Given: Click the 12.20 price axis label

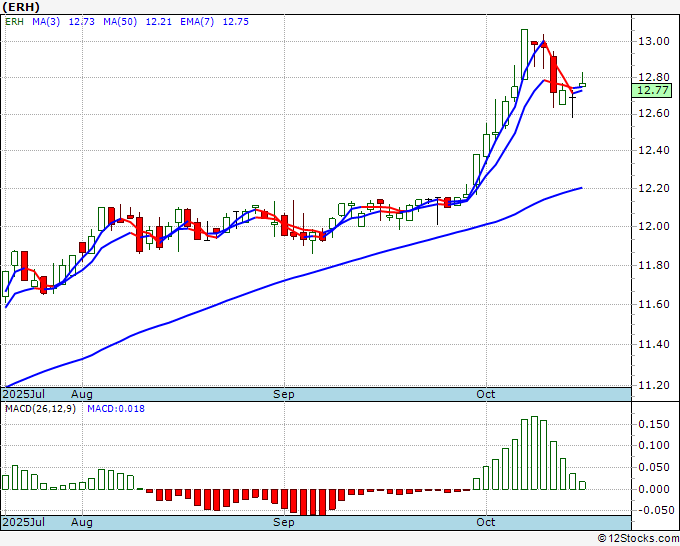Looking at the screenshot, I should pyautogui.click(x=654, y=189).
